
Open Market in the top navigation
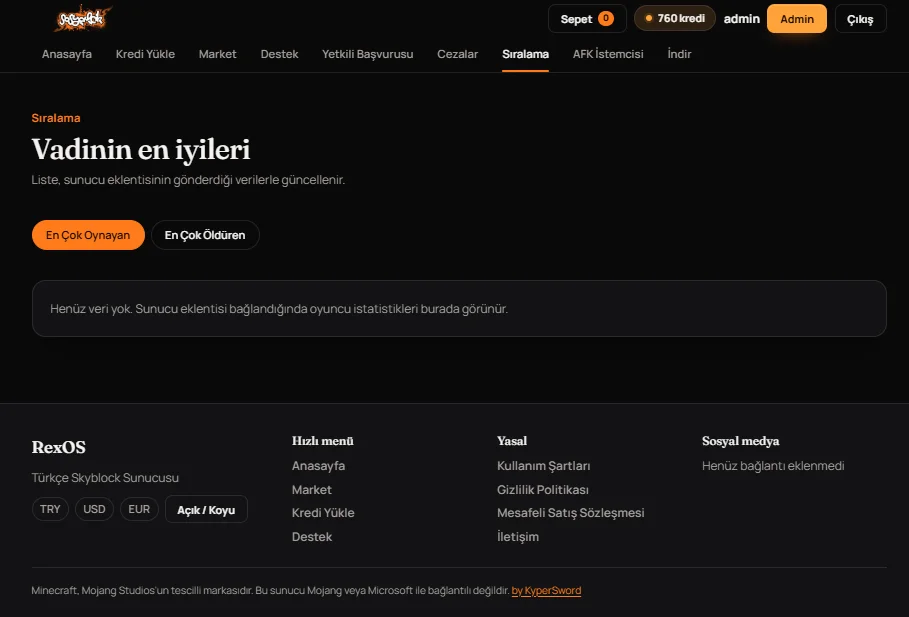pos(217,54)
